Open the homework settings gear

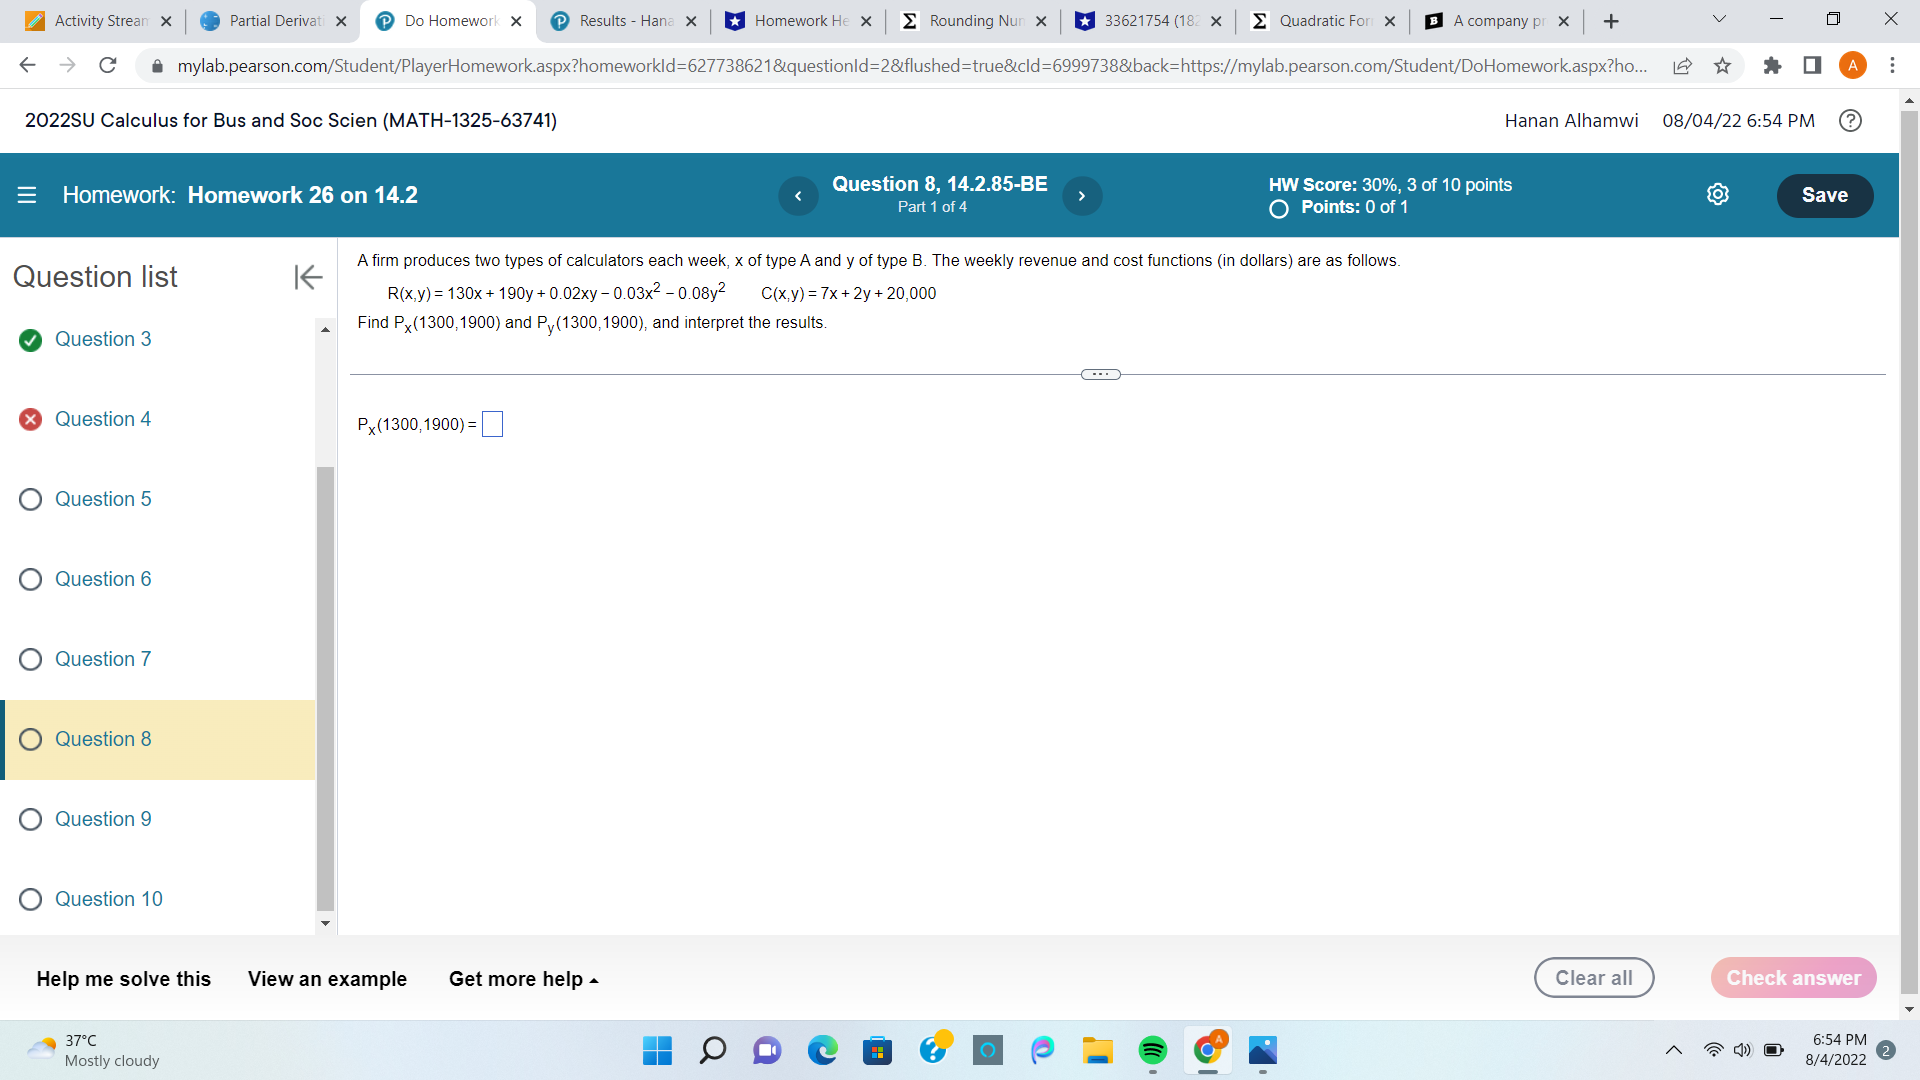(x=1717, y=195)
